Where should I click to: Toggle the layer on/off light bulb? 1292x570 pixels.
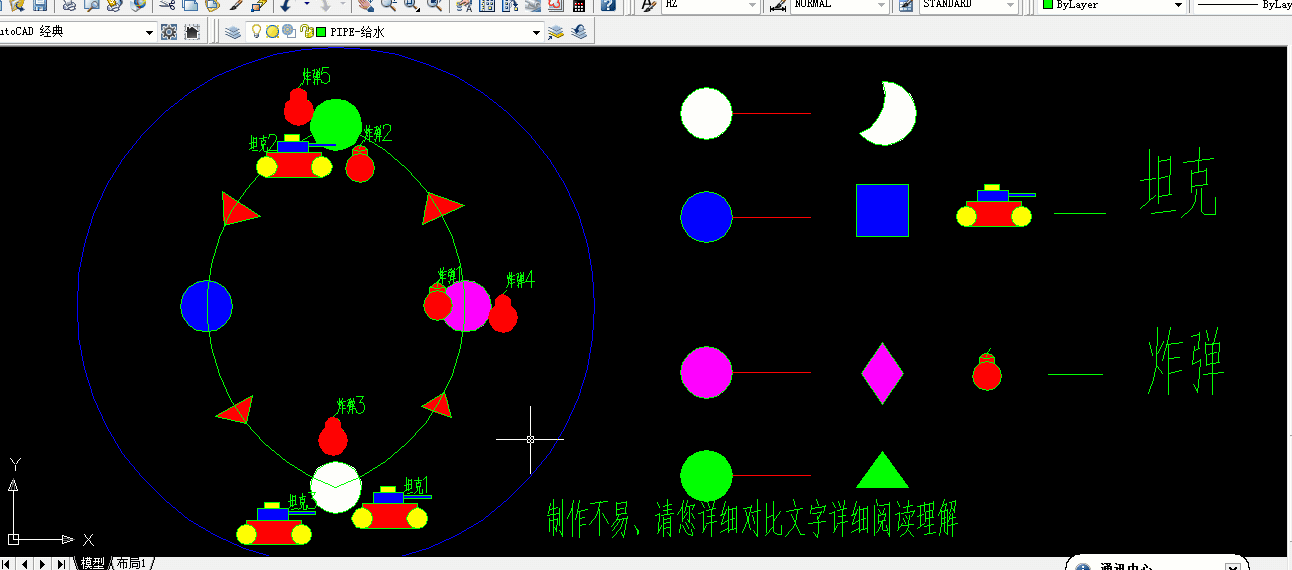tap(256, 32)
